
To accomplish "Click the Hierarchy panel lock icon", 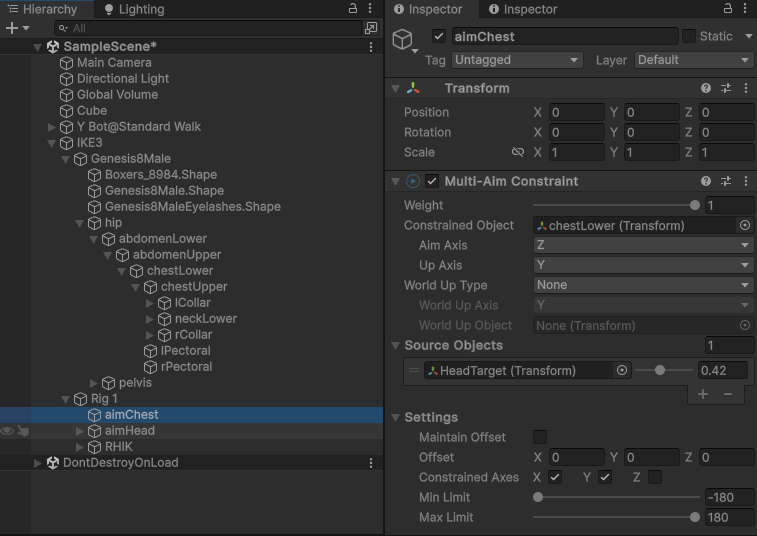I will [351, 9].
